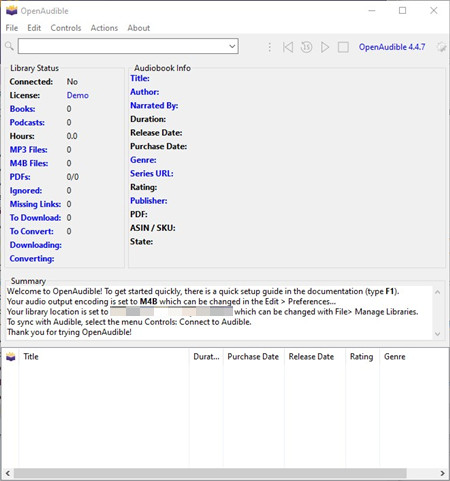Screen dimensions: 450x481
Task: Sort by the Genre column header
Action: pos(414,357)
